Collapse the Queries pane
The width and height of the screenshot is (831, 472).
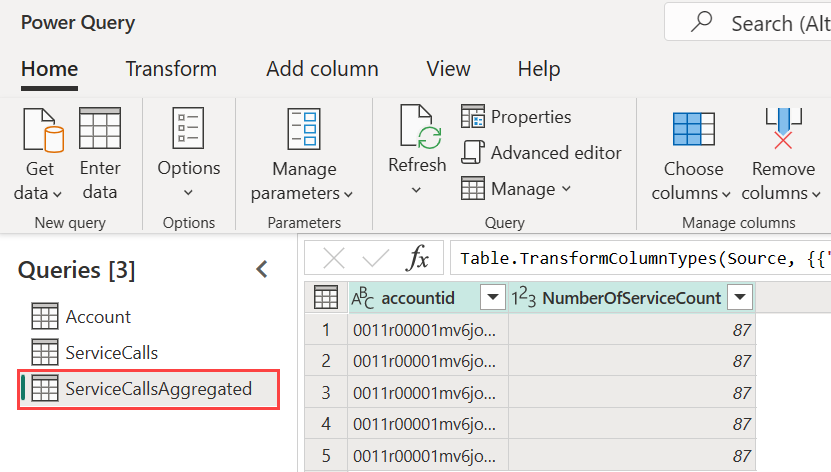click(262, 269)
